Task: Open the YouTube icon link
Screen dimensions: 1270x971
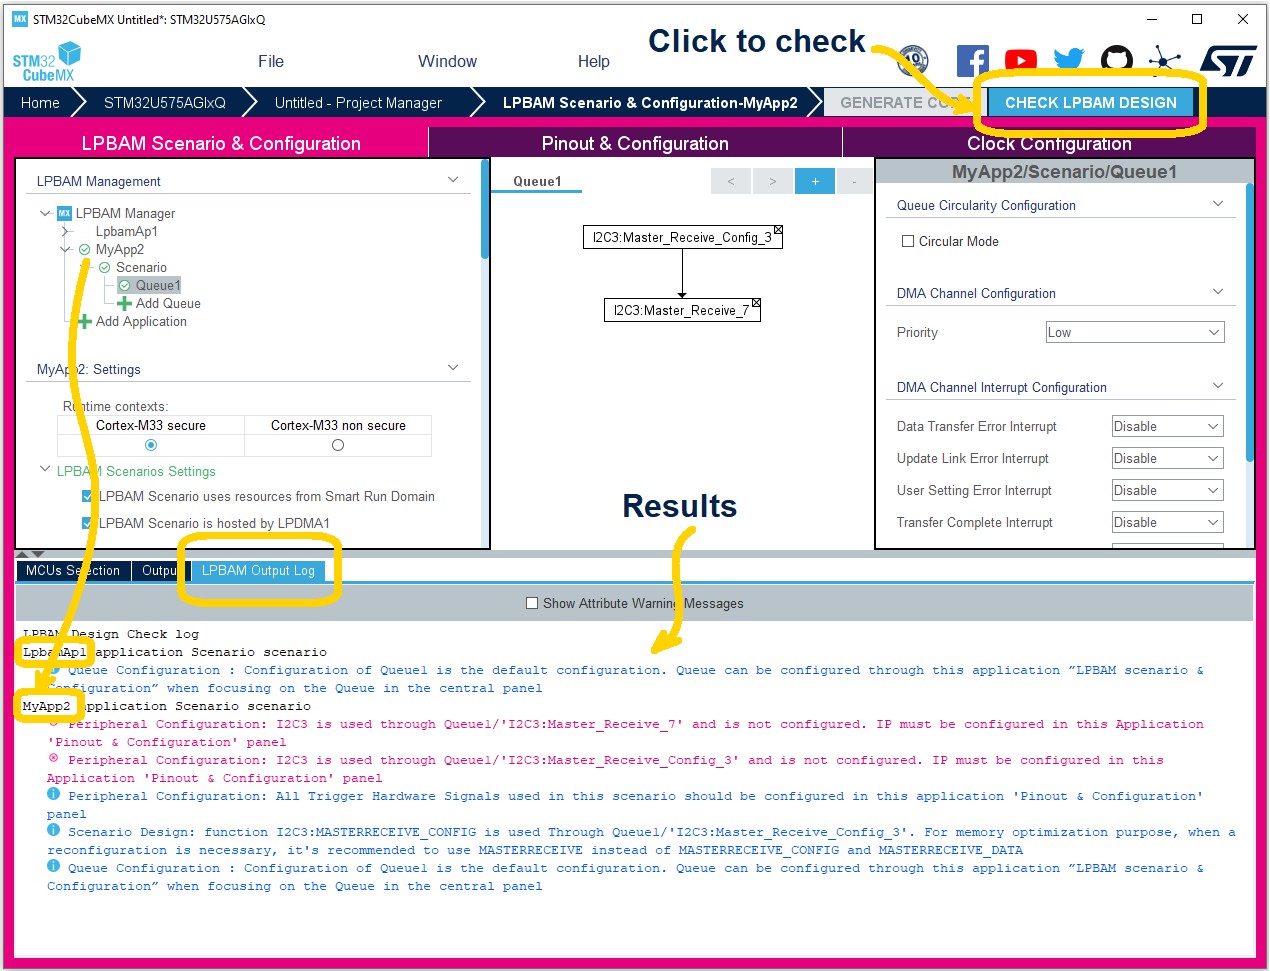Action: [x=1020, y=61]
